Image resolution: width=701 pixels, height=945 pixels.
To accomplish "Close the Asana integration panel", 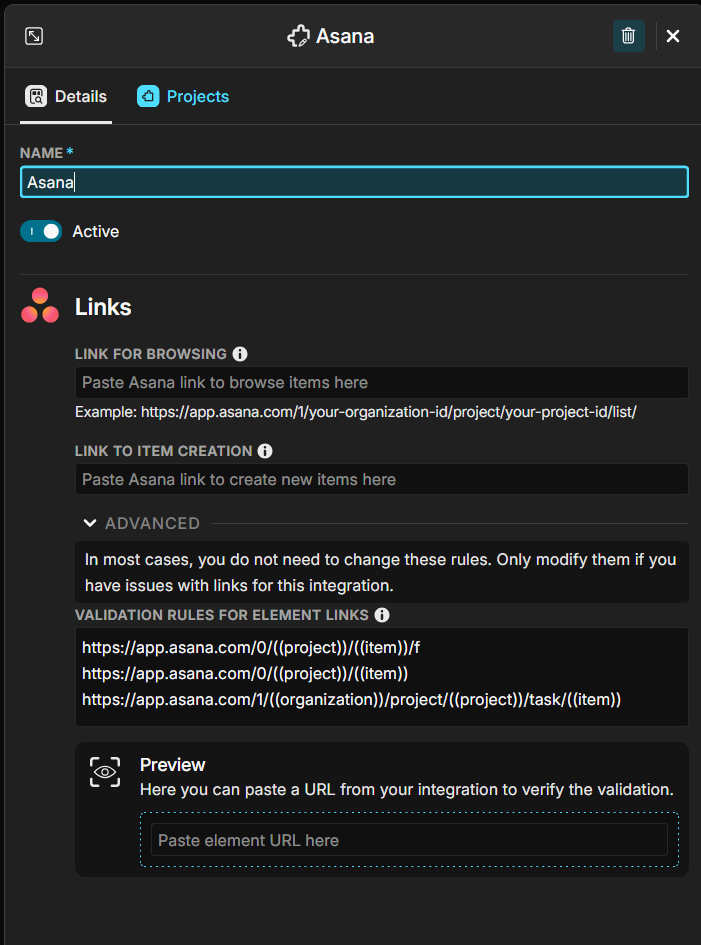I will [x=673, y=36].
